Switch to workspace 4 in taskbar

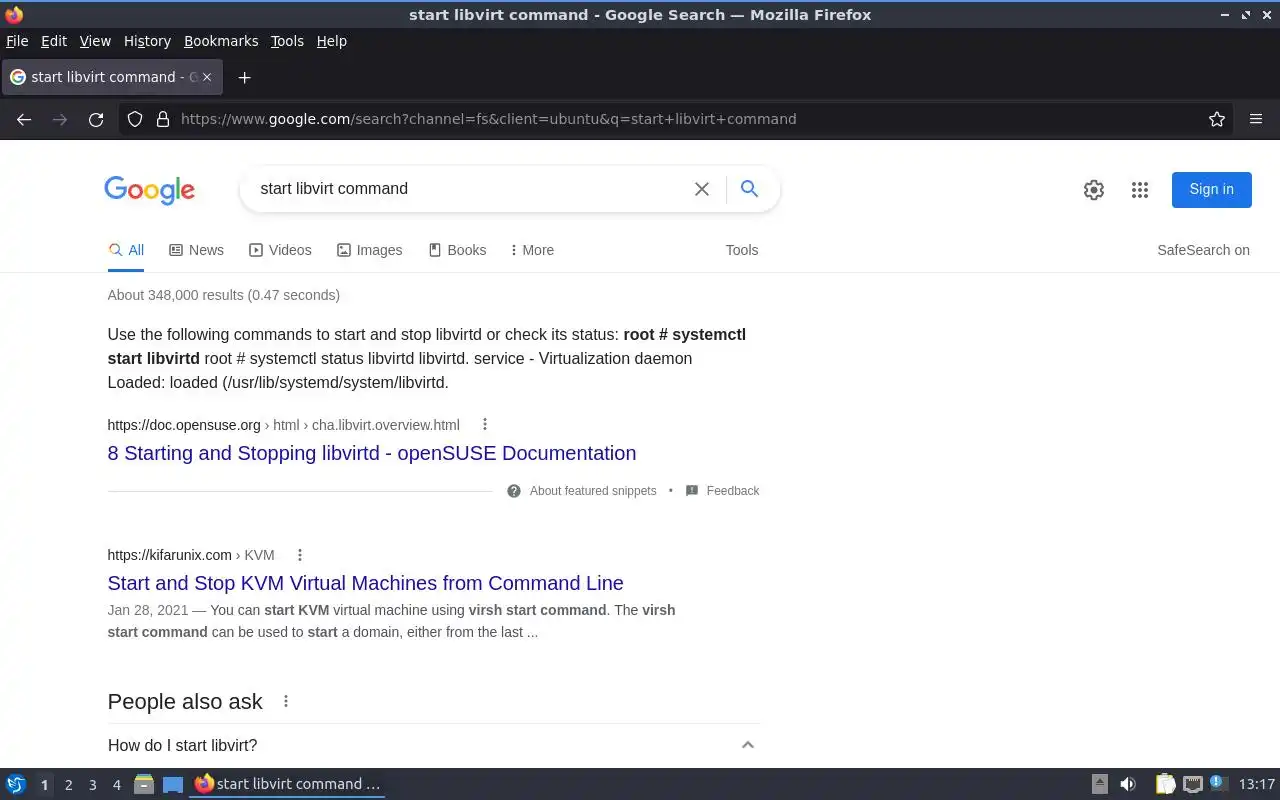116,785
